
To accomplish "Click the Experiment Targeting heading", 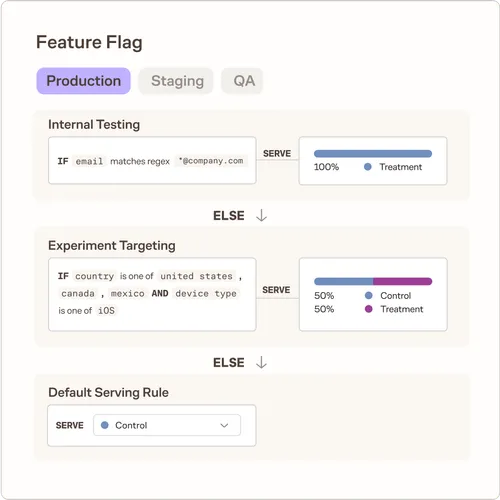I will pyautogui.click(x=112, y=246).
